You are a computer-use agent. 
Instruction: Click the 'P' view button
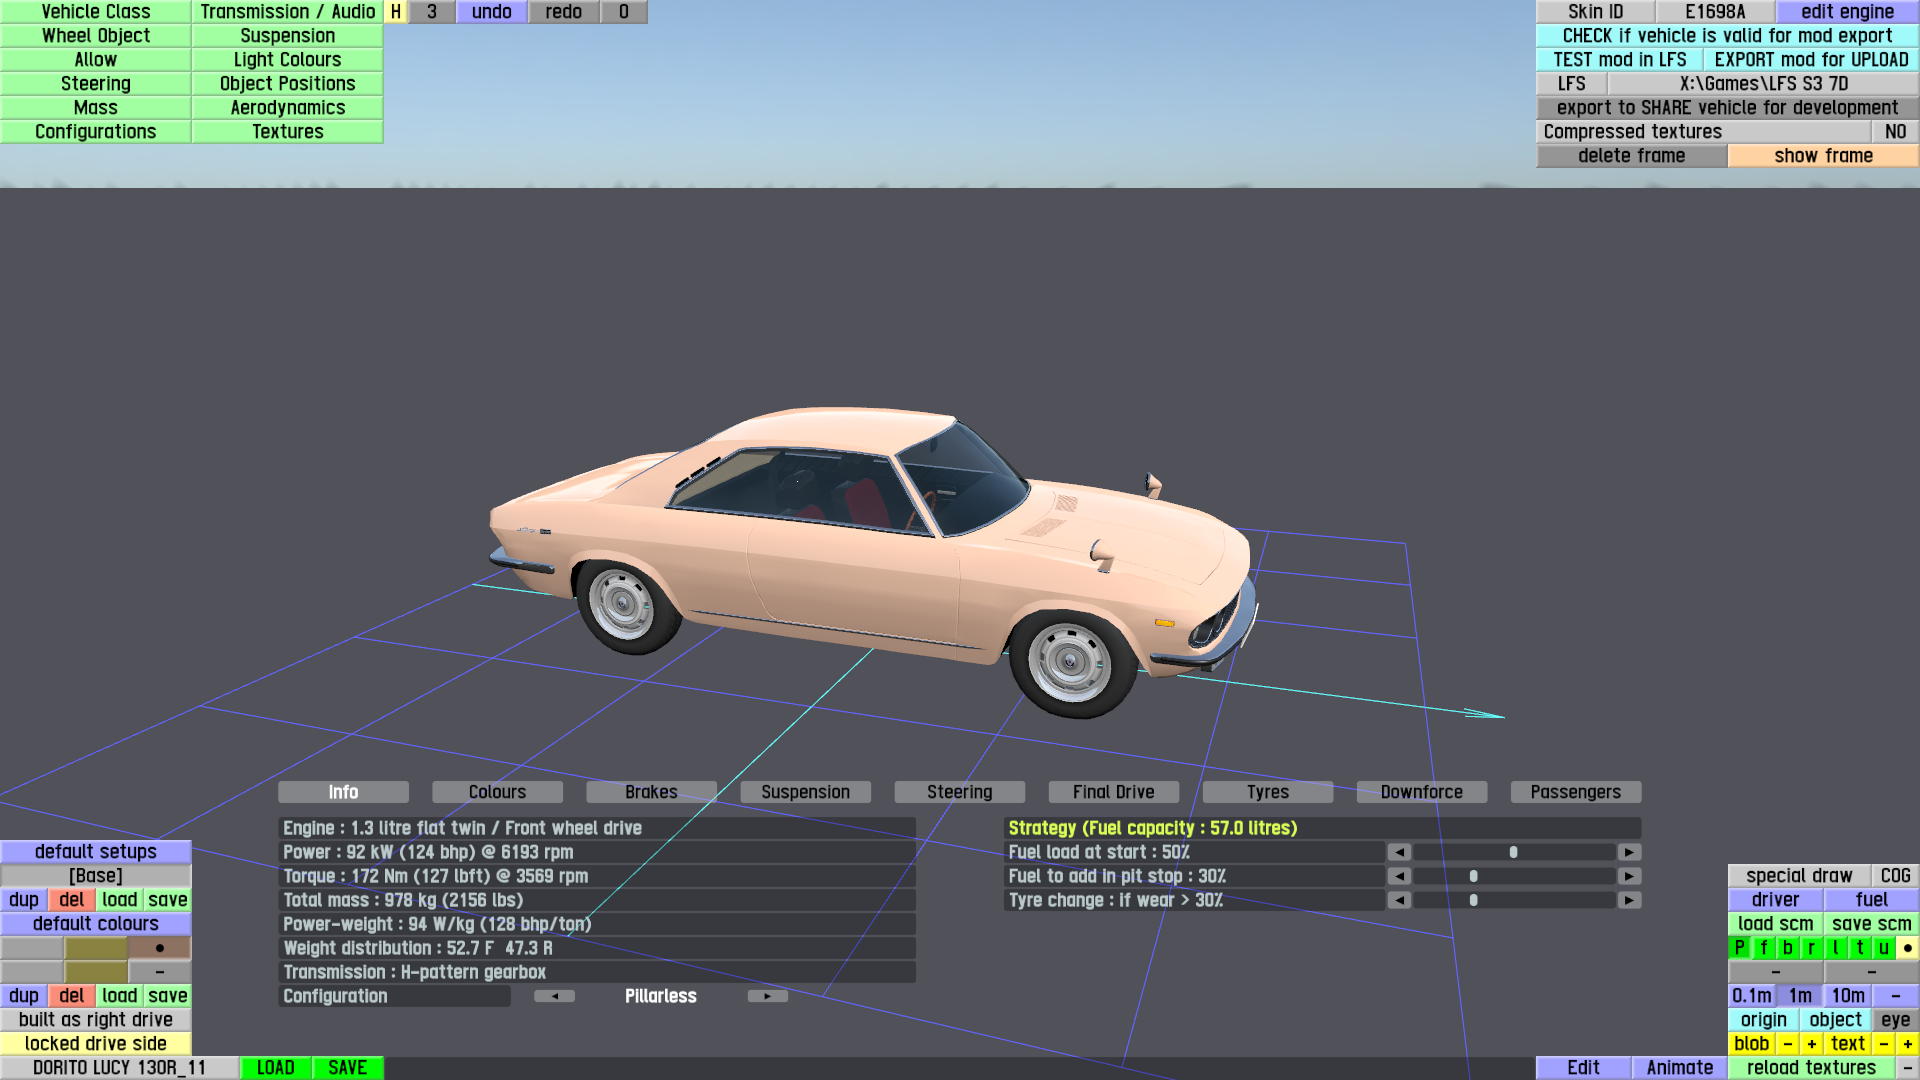pyautogui.click(x=1740, y=948)
